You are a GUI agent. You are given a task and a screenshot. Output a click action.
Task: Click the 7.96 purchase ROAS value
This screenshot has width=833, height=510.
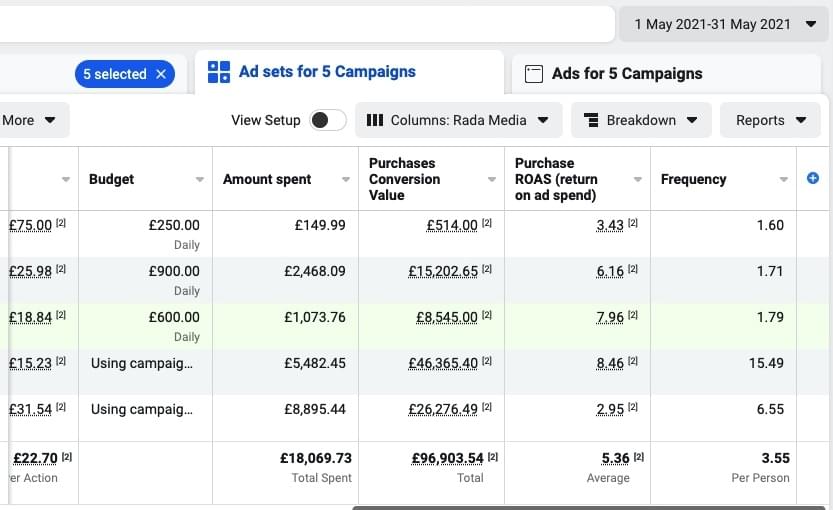click(x=610, y=317)
